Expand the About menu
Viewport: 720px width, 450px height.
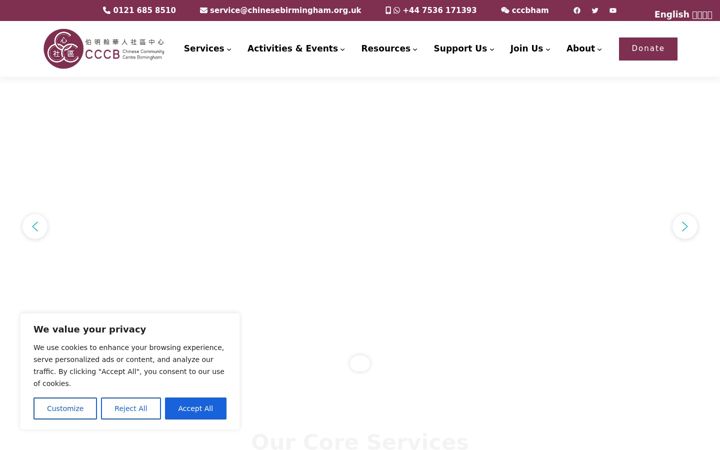pyautogui.click(x=584, y=48)
